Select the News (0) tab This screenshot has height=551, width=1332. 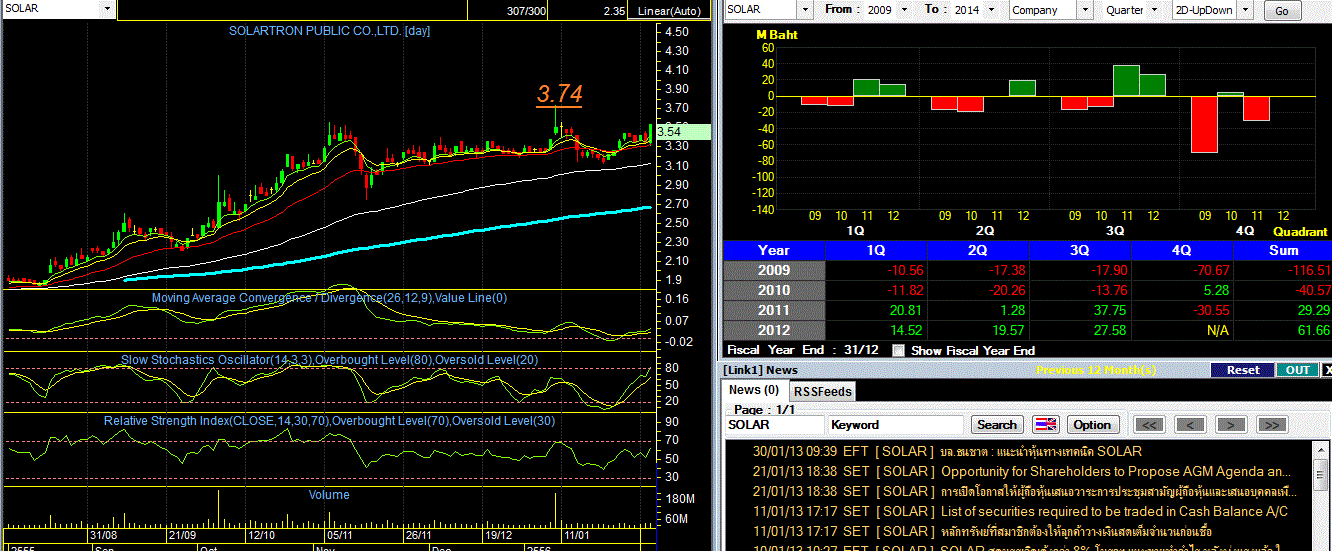(x=754, y=390)
